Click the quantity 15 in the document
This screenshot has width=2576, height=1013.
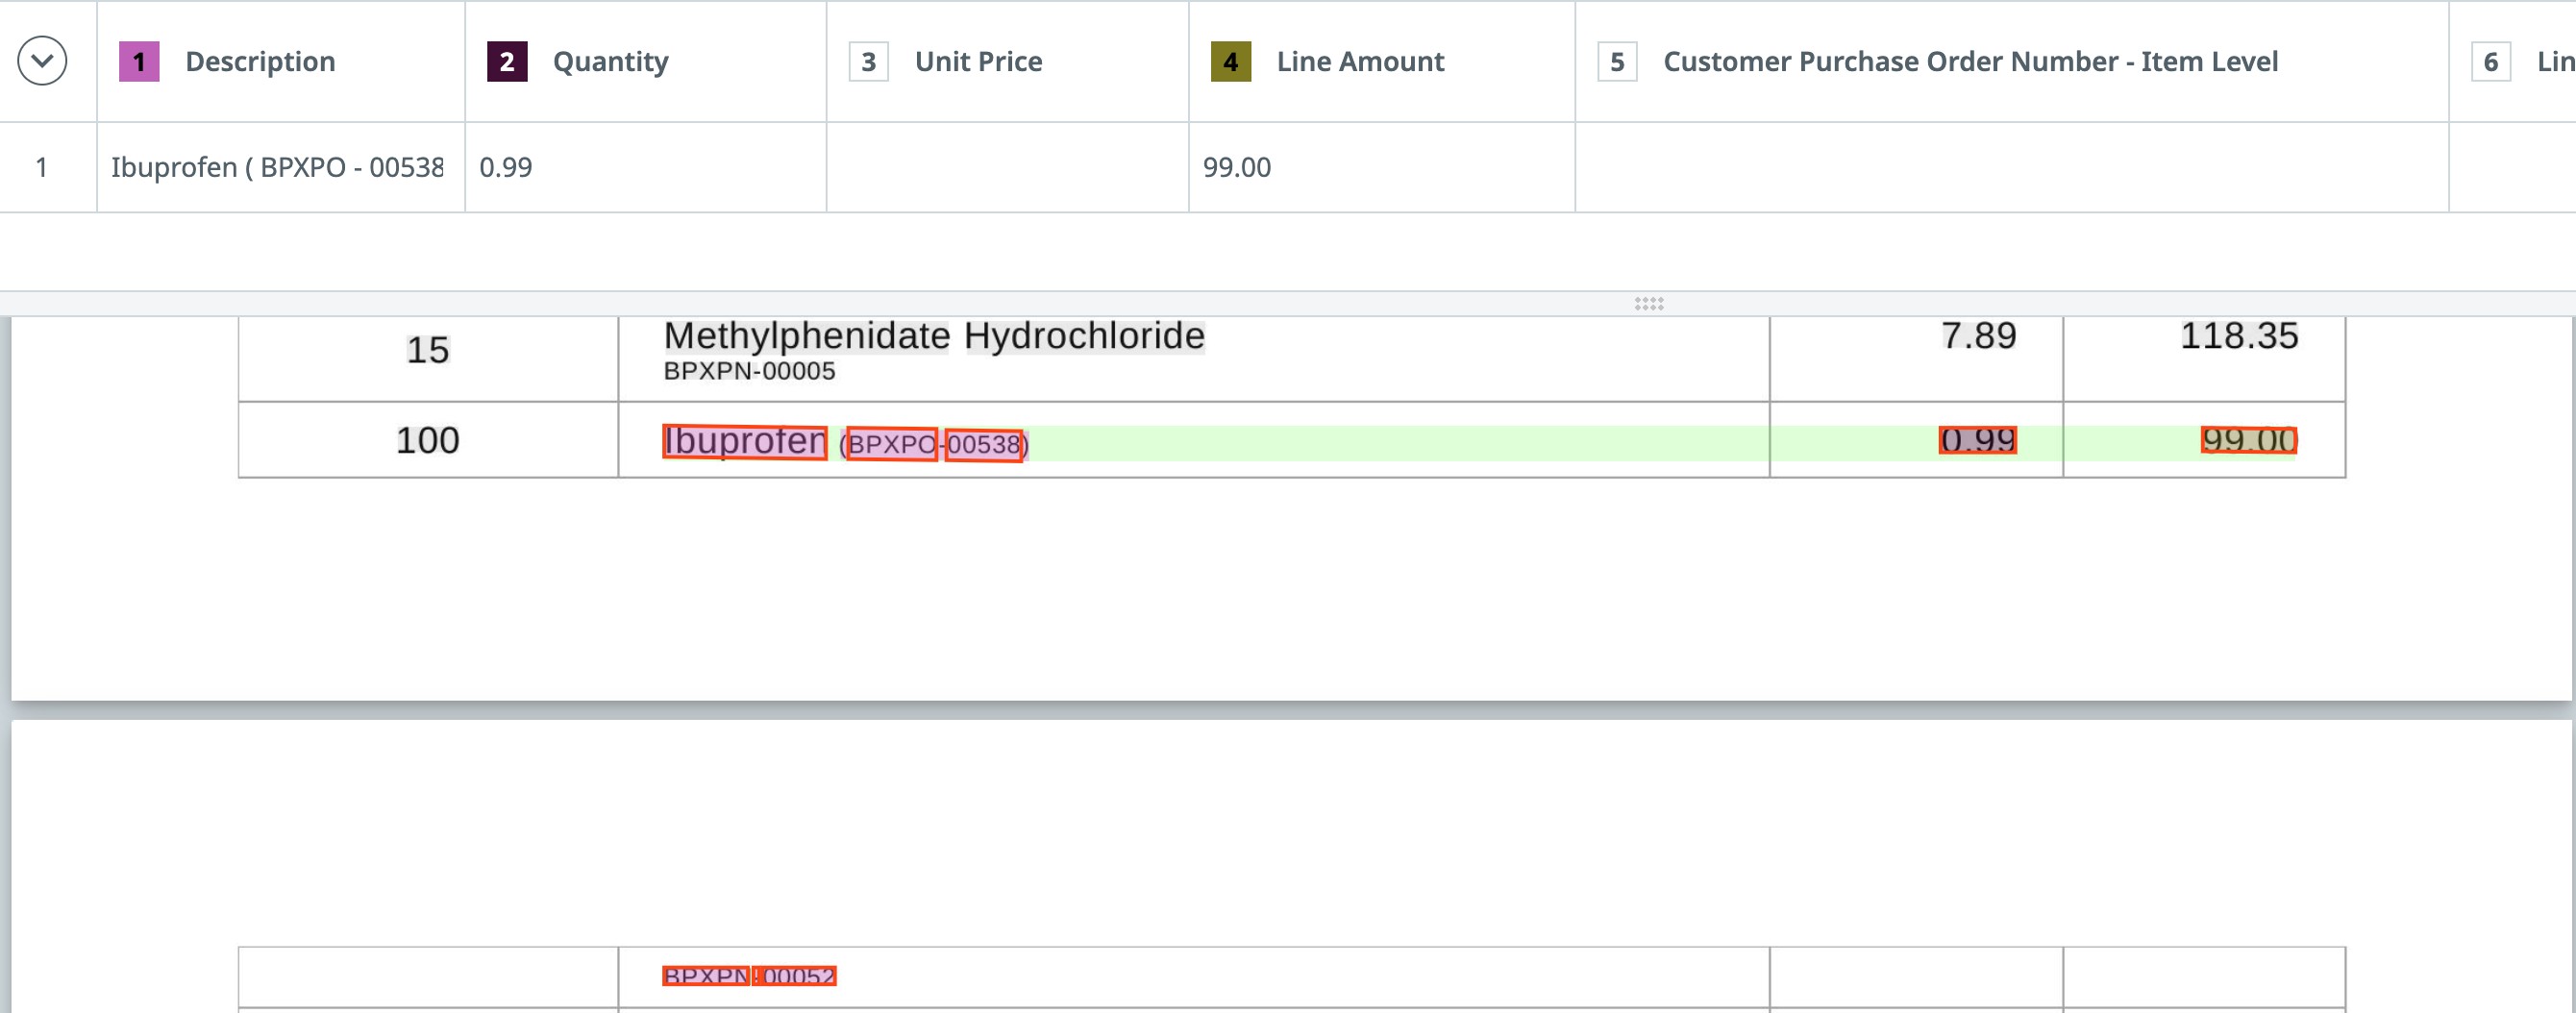tap(428, 350)
